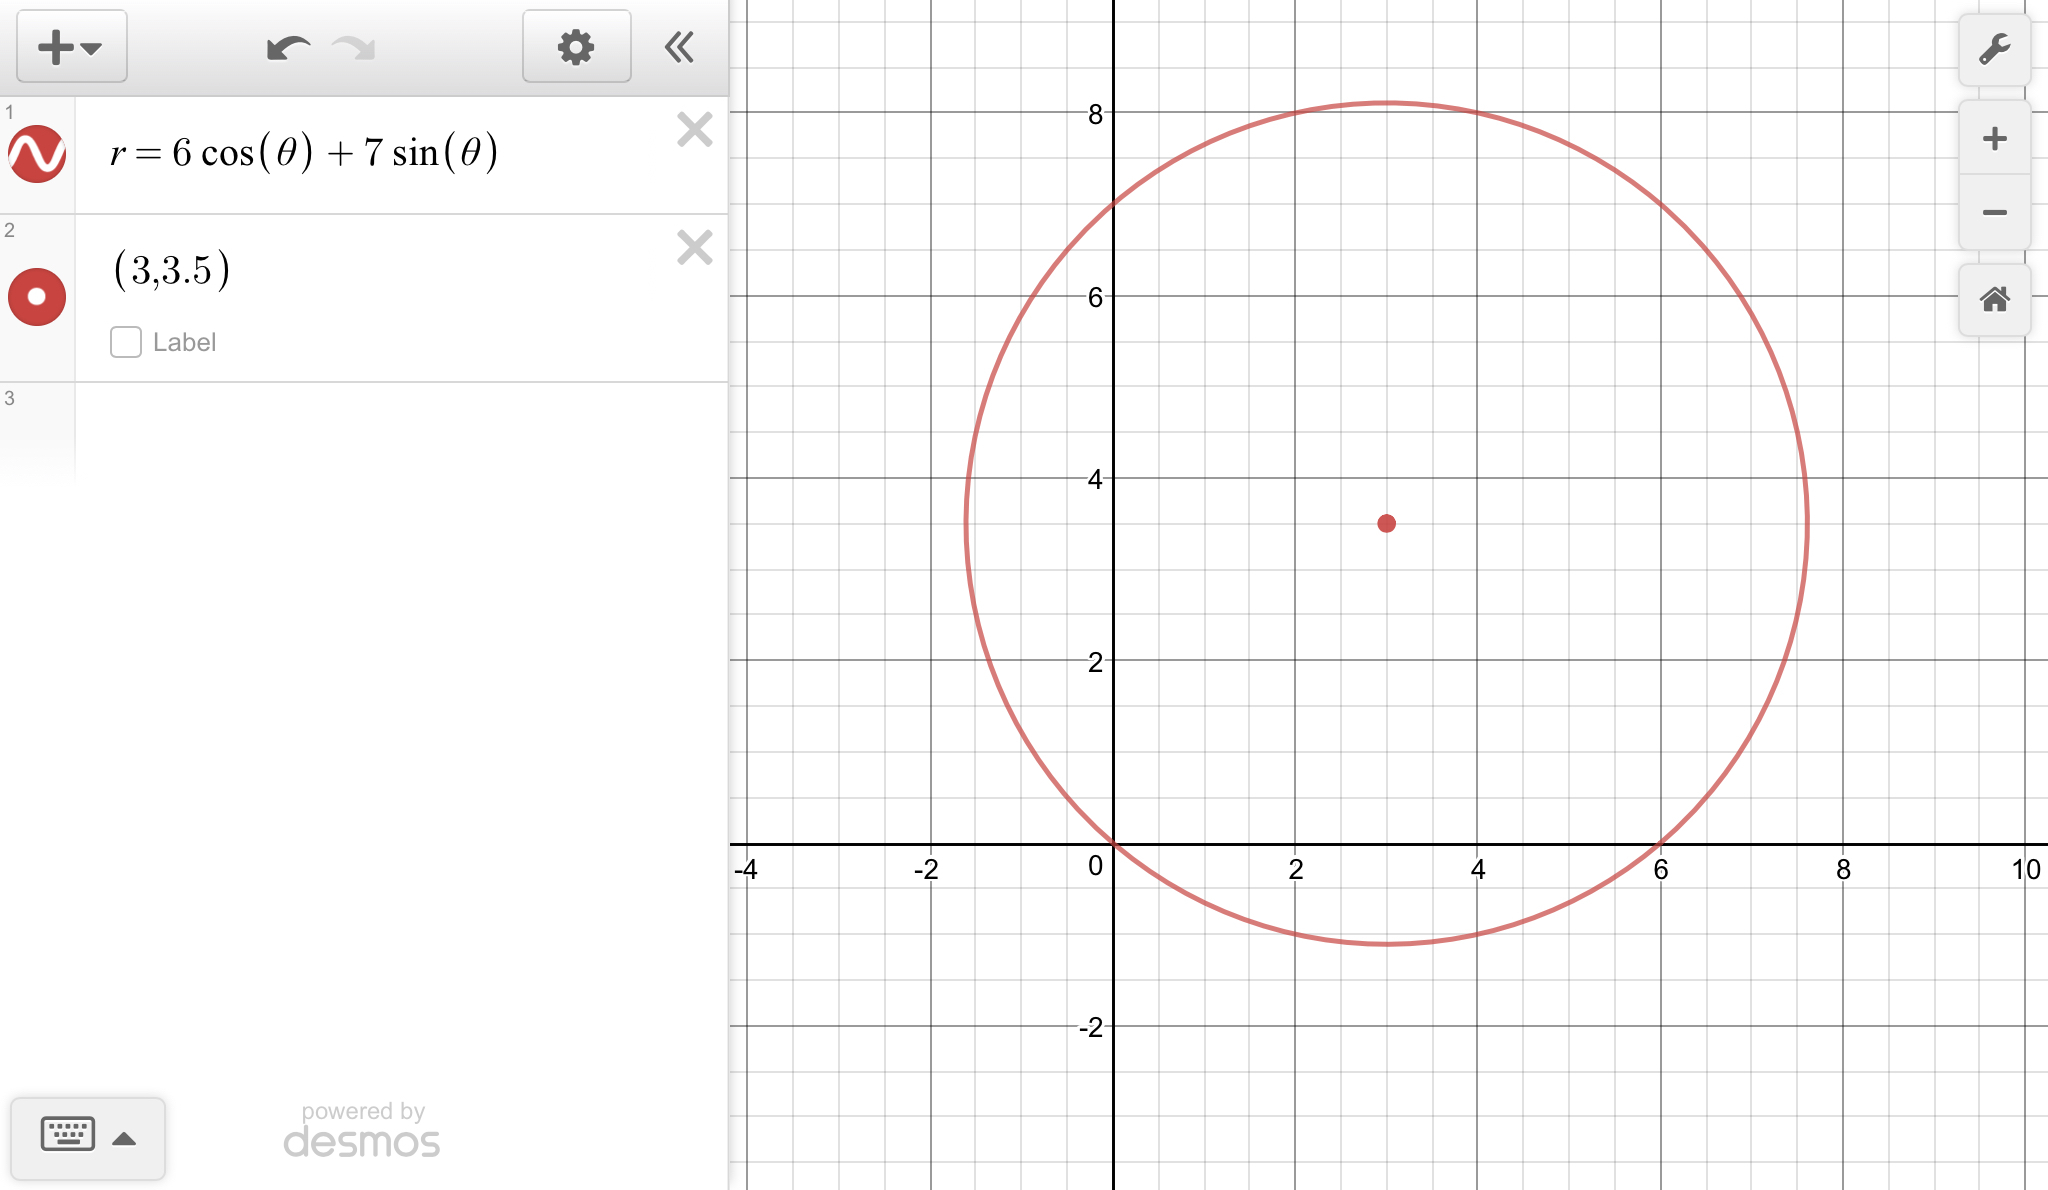The width and height of the screenshot is (2048, 1190).
Task: Enable the Label checkbox
Action: 126,342
